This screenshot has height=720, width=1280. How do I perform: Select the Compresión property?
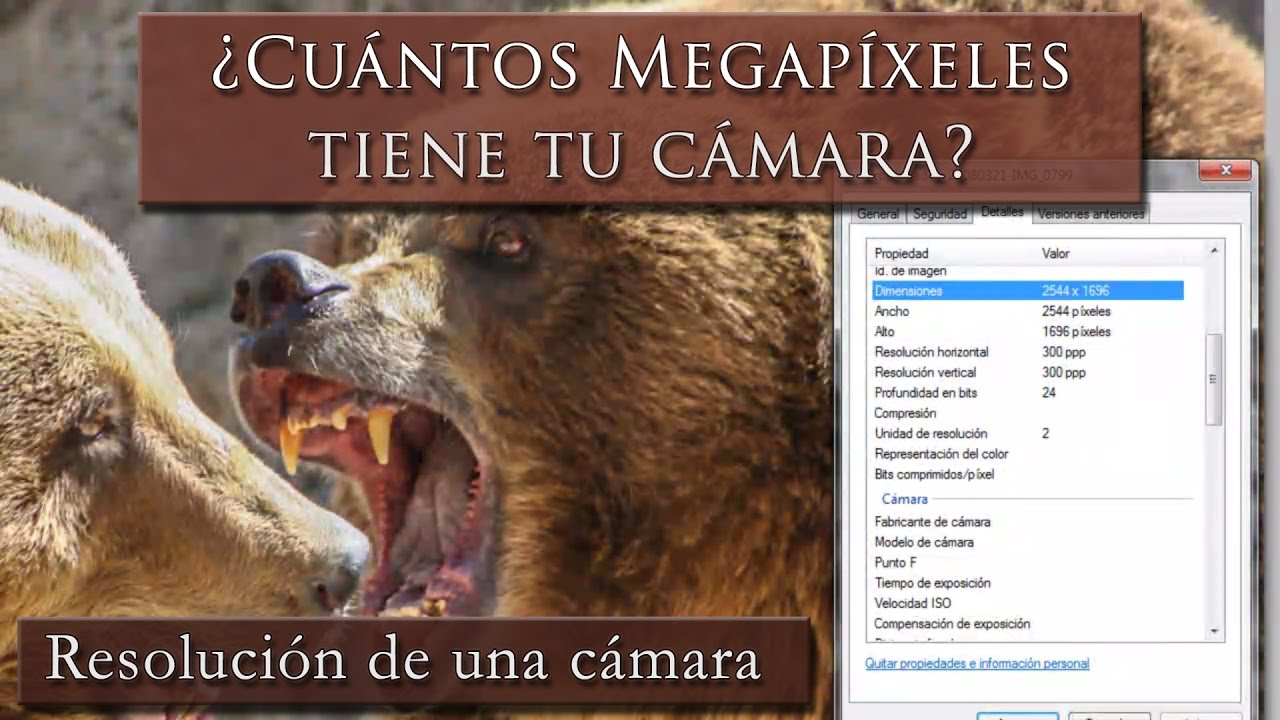pyautogui.click(x=905, y=413)
